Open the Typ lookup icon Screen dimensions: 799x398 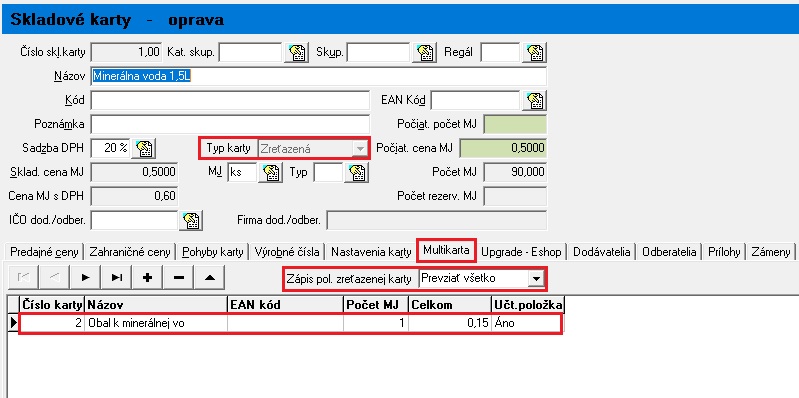pos(356,173)
